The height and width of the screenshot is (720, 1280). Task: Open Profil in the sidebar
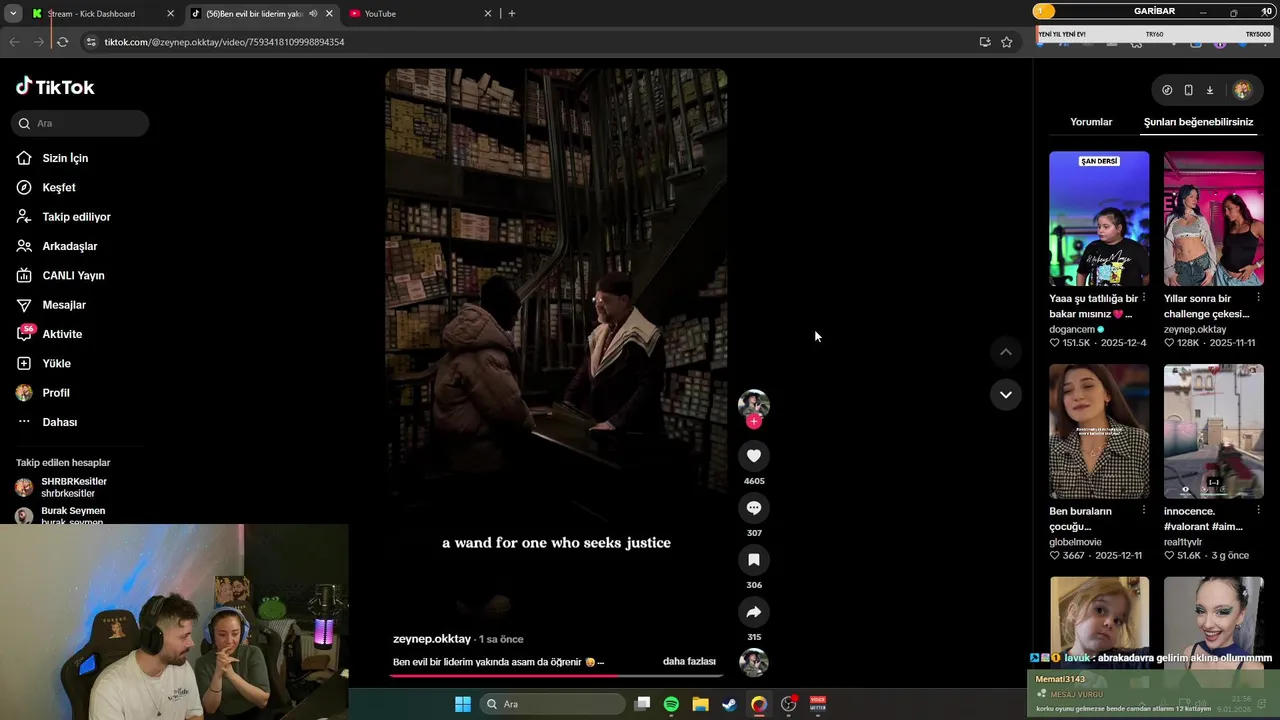(x=55, y=393)
